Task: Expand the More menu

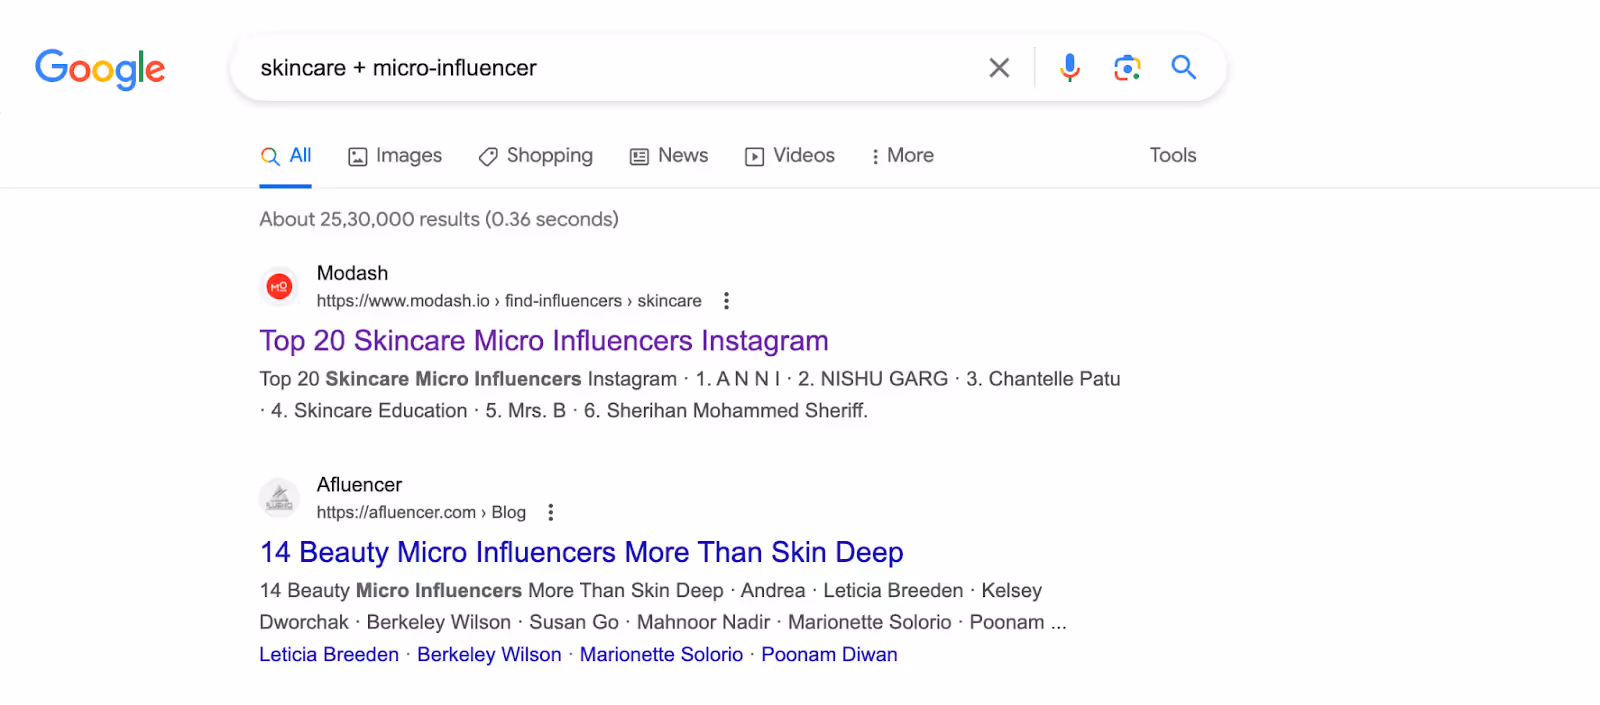Action: pyautogui.click(x=902, y=156)
